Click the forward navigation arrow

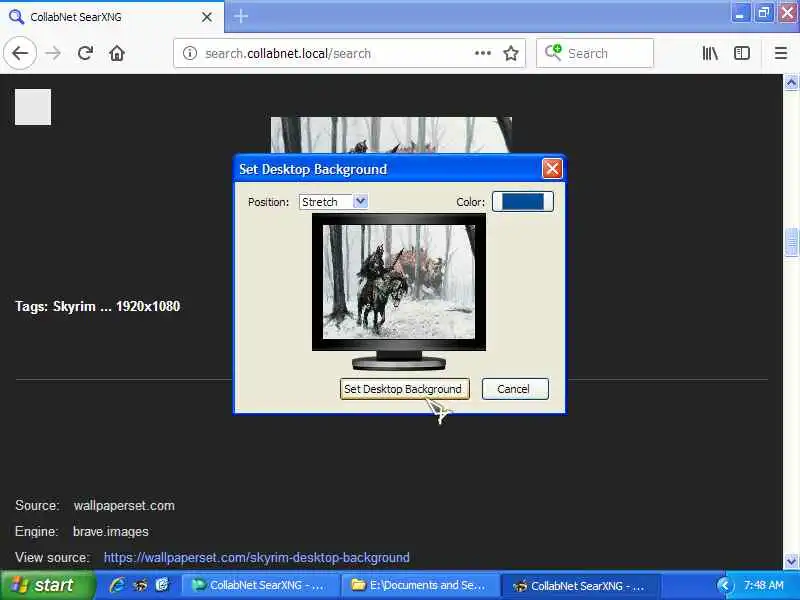[53, 53]
